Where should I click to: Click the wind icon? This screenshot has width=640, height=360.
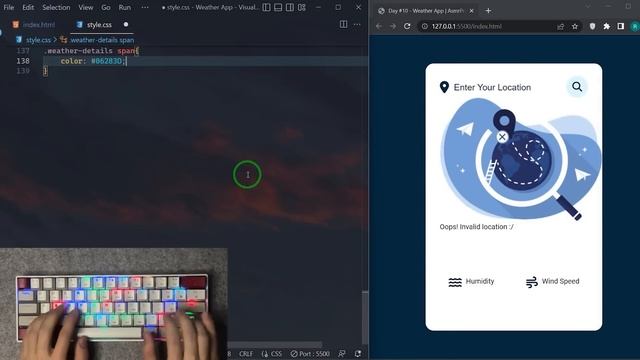[x=531, y=282]
